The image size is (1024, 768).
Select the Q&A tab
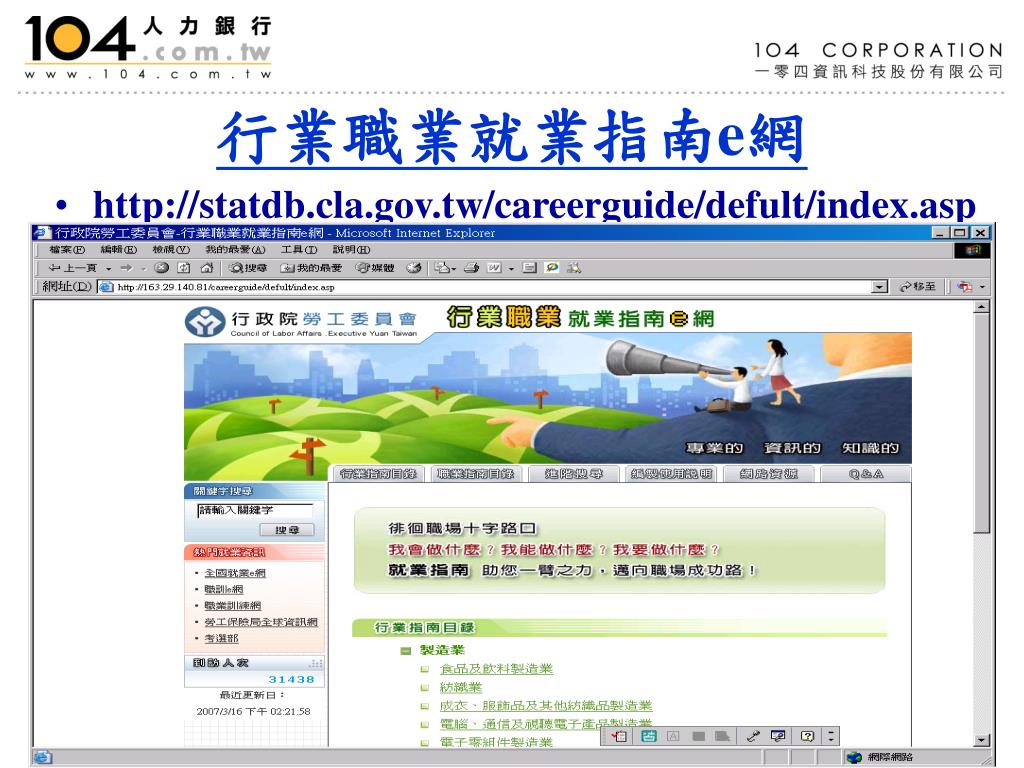pos(866,473)
